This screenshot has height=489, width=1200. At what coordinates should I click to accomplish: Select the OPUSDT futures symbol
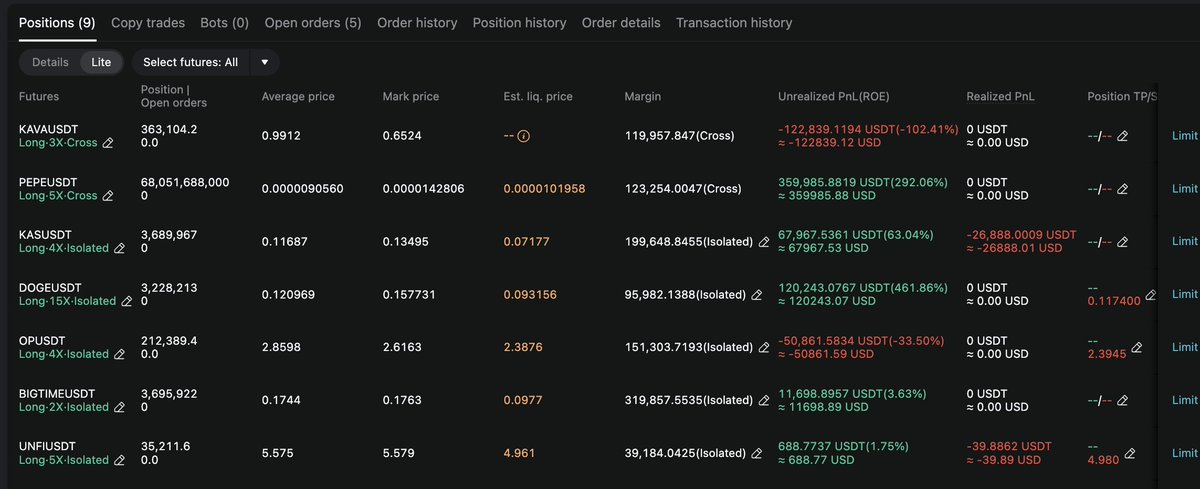point(43,340)
